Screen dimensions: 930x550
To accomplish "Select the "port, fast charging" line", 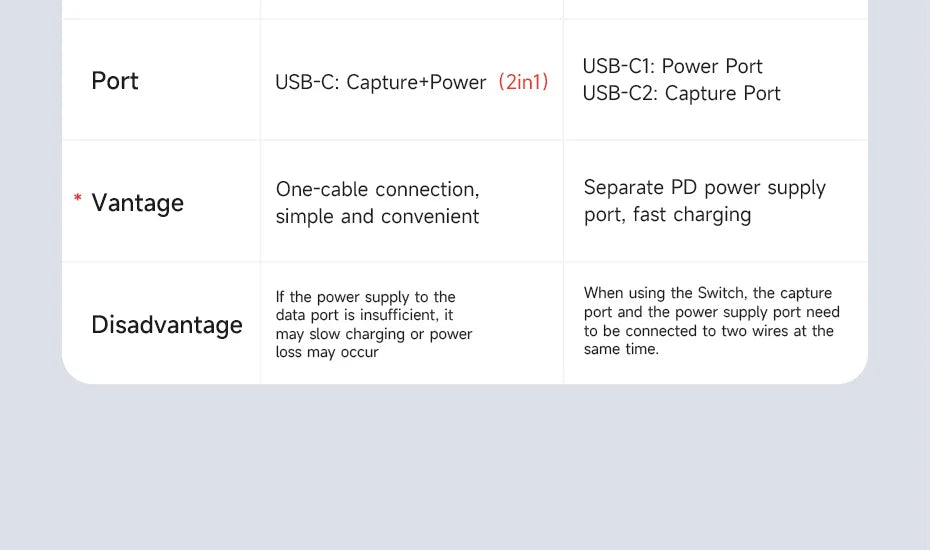I will [667, 215].
